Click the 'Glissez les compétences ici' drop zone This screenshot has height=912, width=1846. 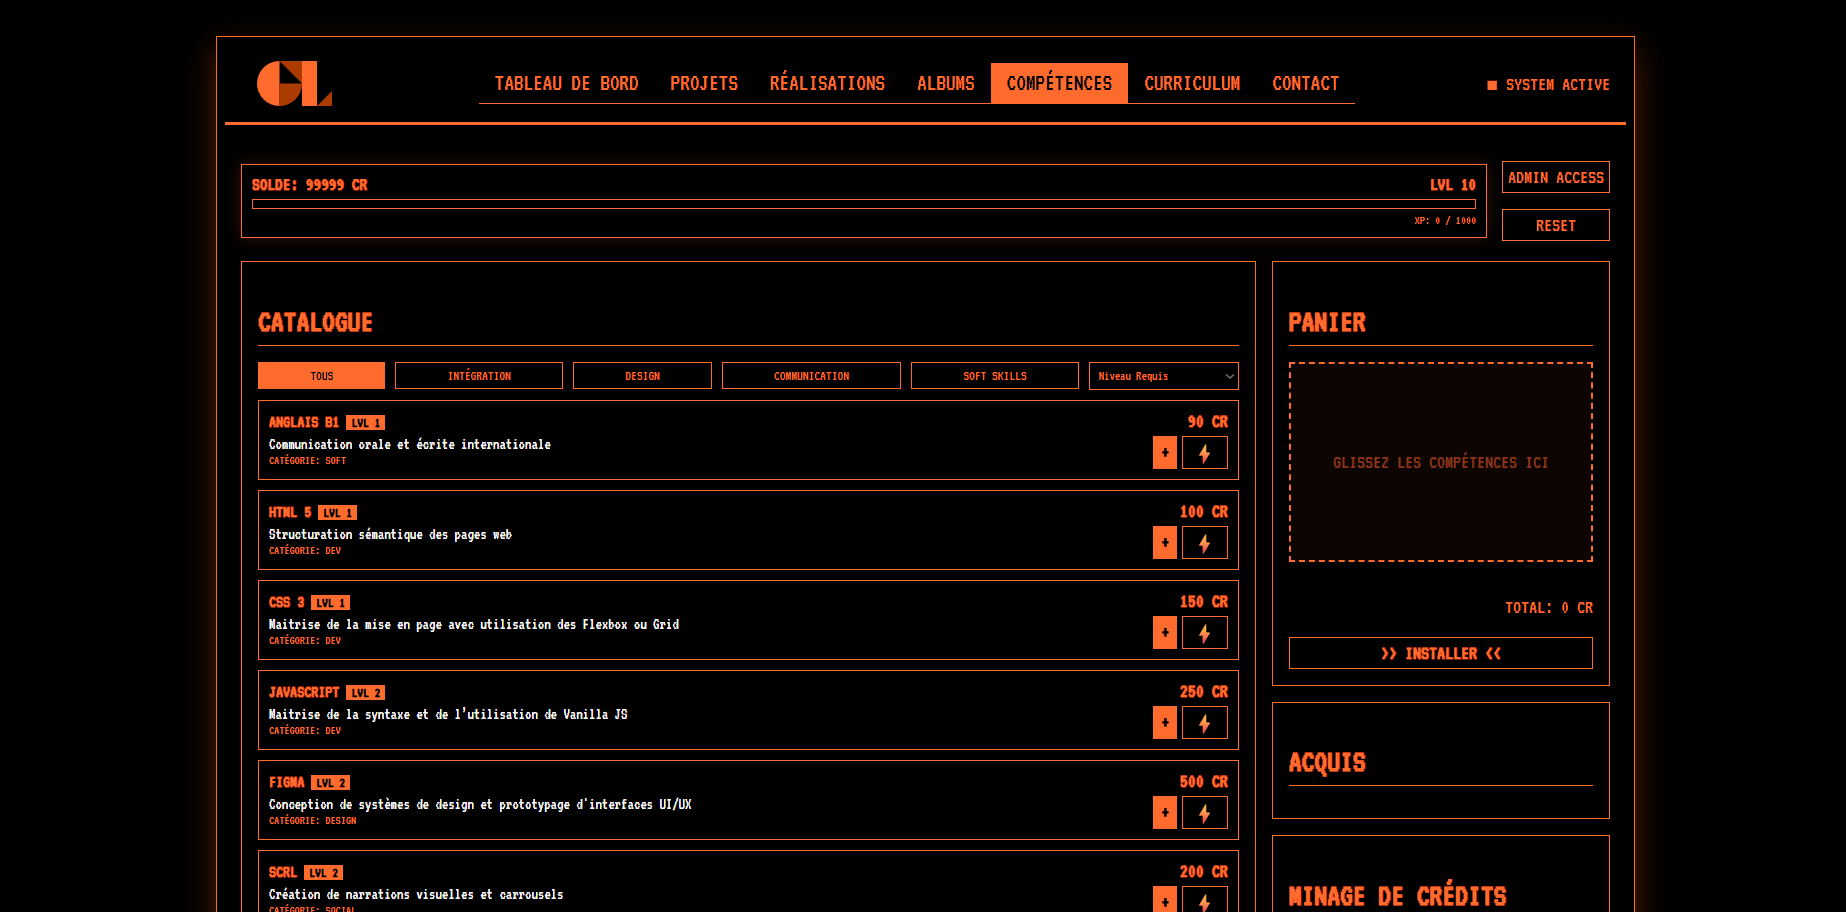tap(1441, 462)
